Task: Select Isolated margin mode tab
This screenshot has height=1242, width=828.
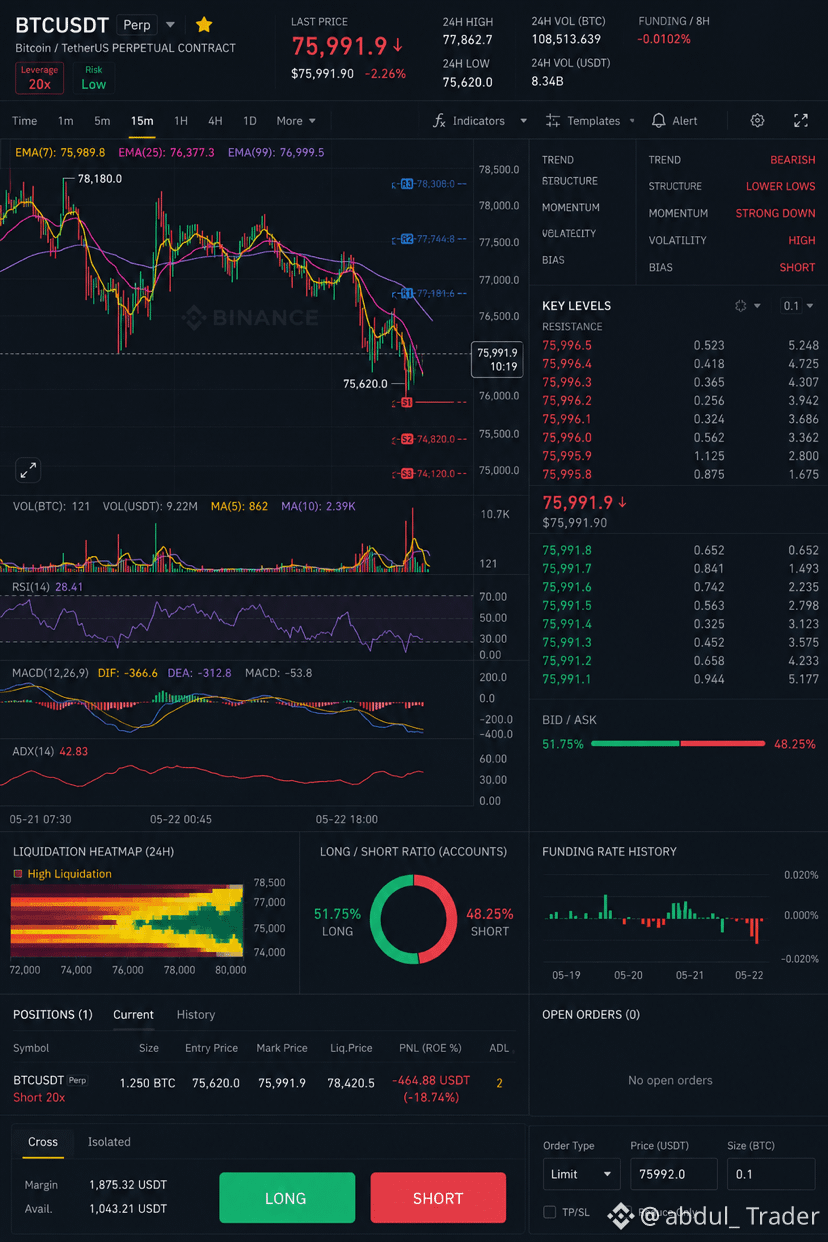Action: 109,1142
